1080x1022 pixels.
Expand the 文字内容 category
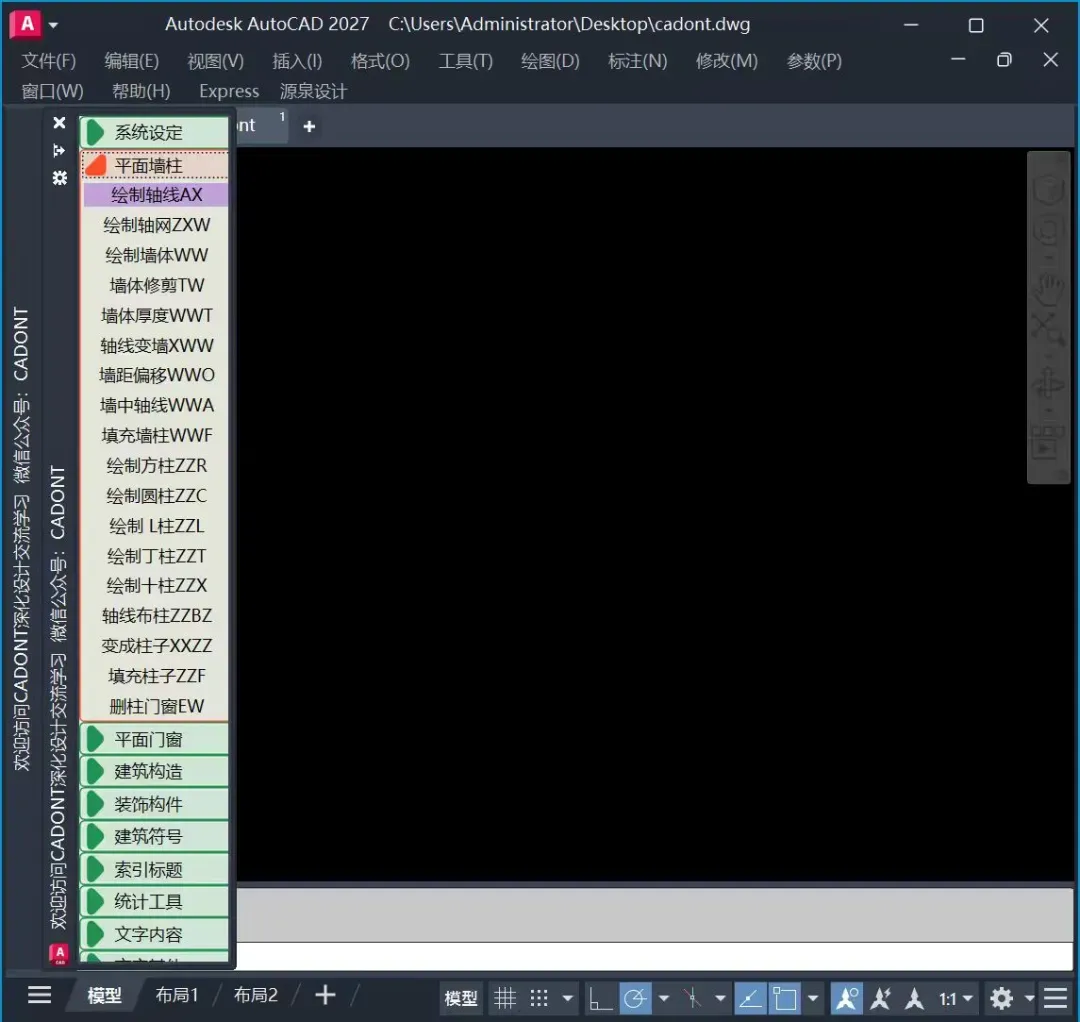pos(154,934)
